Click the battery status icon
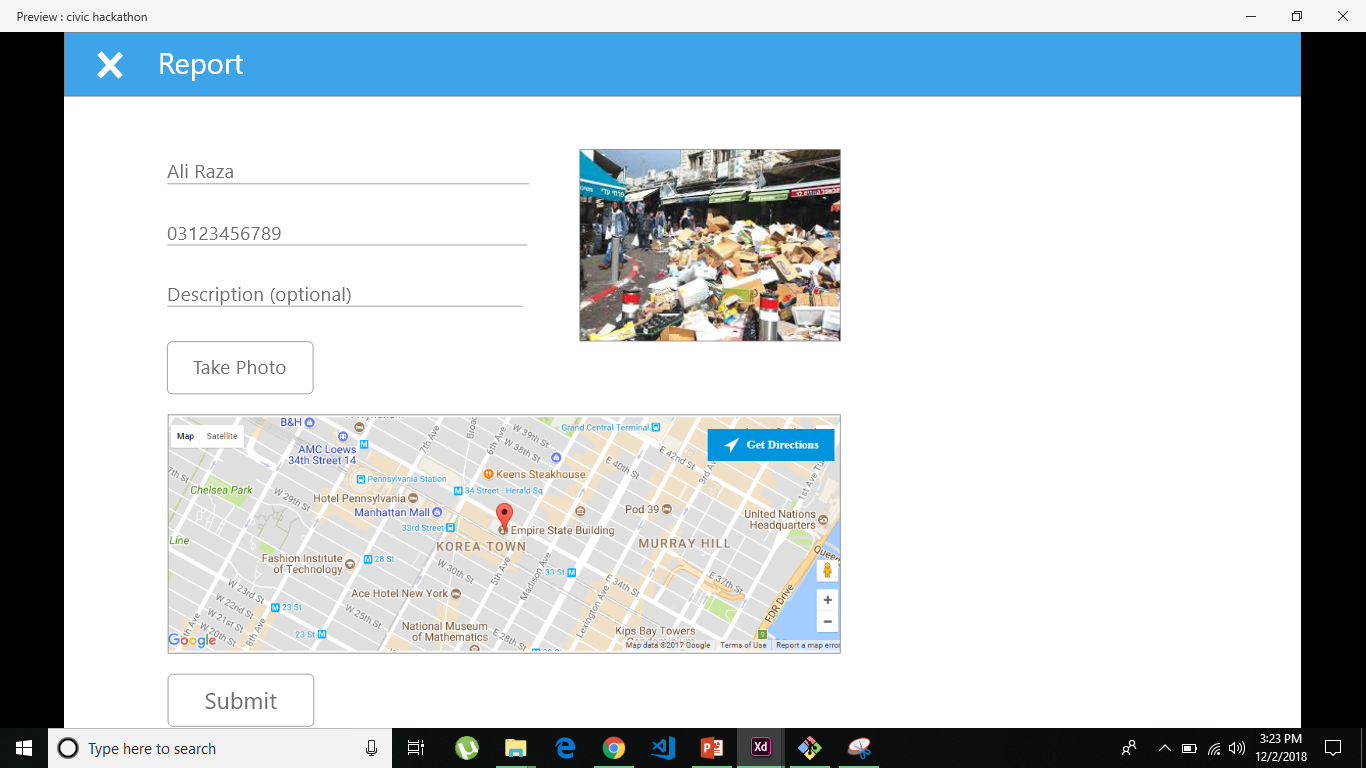Image resolution: width=1366 pixels, height=768 pixels. [x=1189, y=748]
